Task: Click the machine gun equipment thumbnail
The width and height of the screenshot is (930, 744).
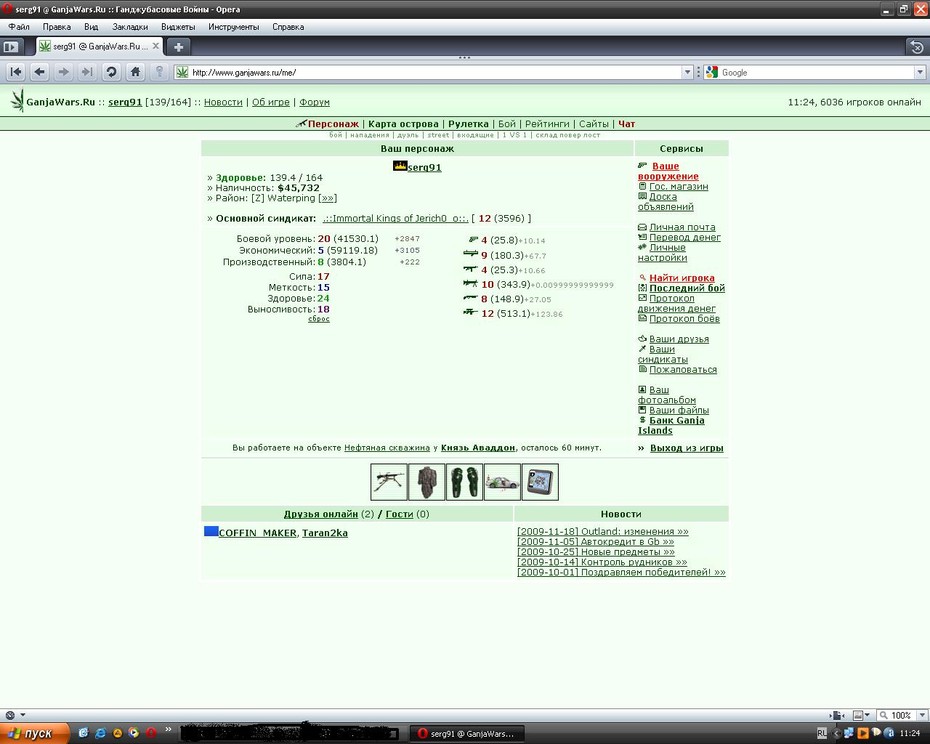Action: point(388,482)
